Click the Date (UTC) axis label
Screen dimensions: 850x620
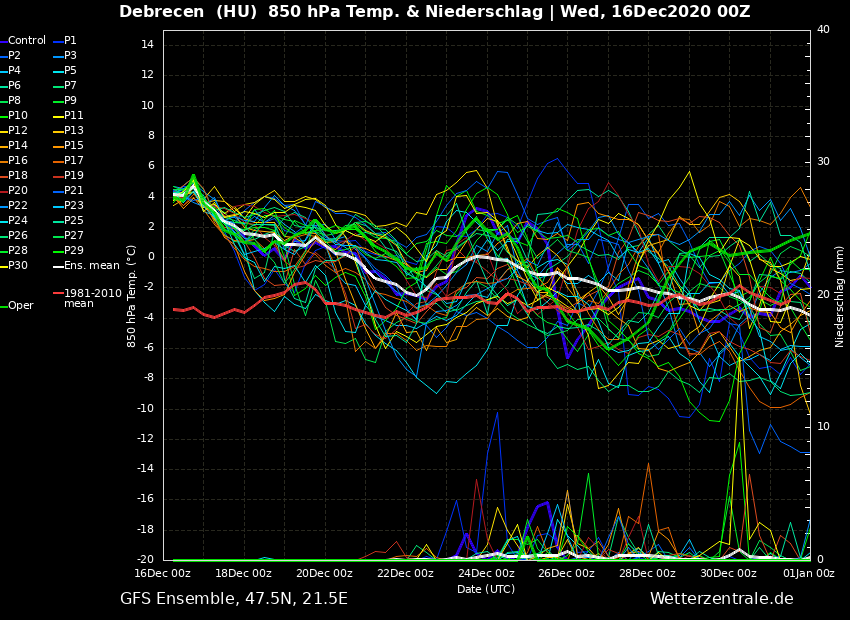[x=486, y=589]
